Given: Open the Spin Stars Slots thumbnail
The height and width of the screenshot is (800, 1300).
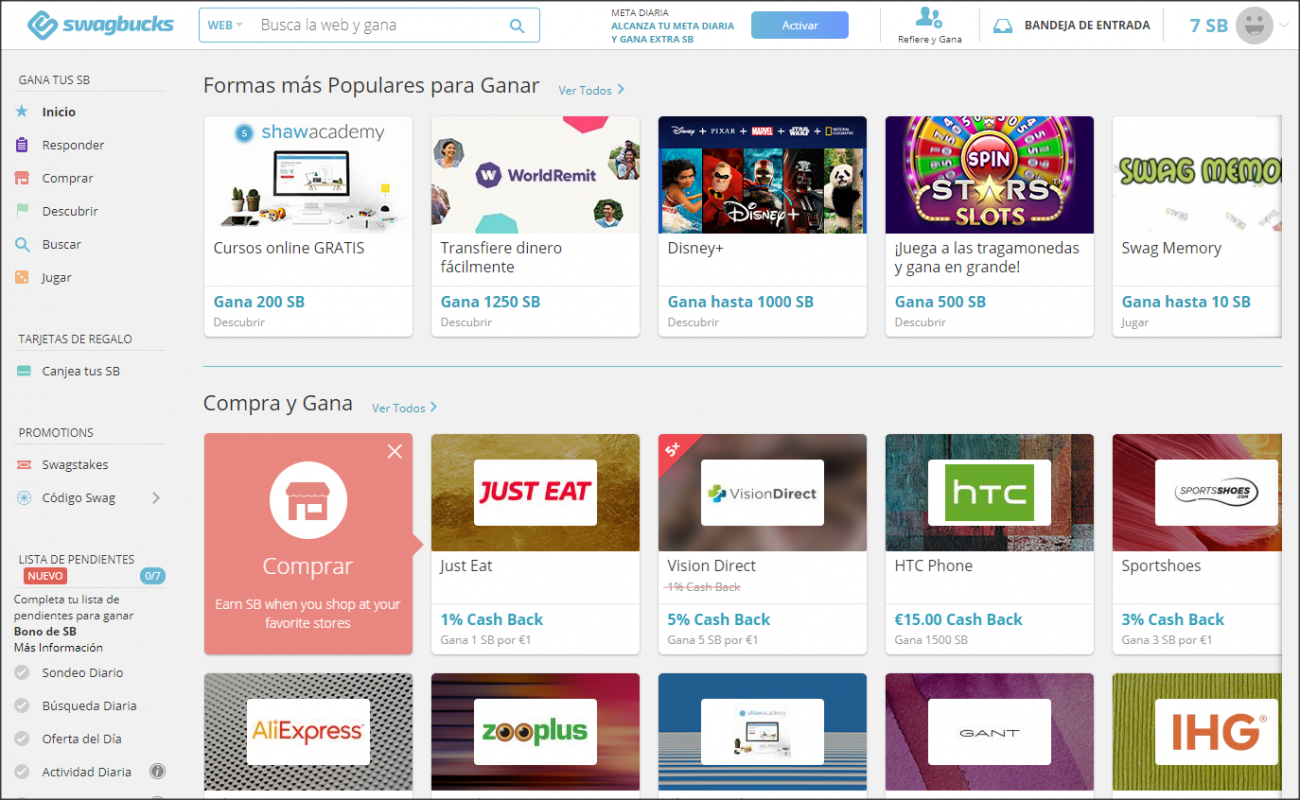Looking at the screenshot, I should pos(989,175).
